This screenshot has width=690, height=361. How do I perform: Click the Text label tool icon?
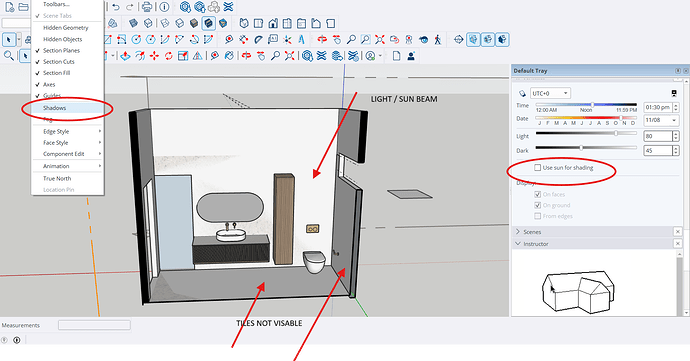pos(273,40)
